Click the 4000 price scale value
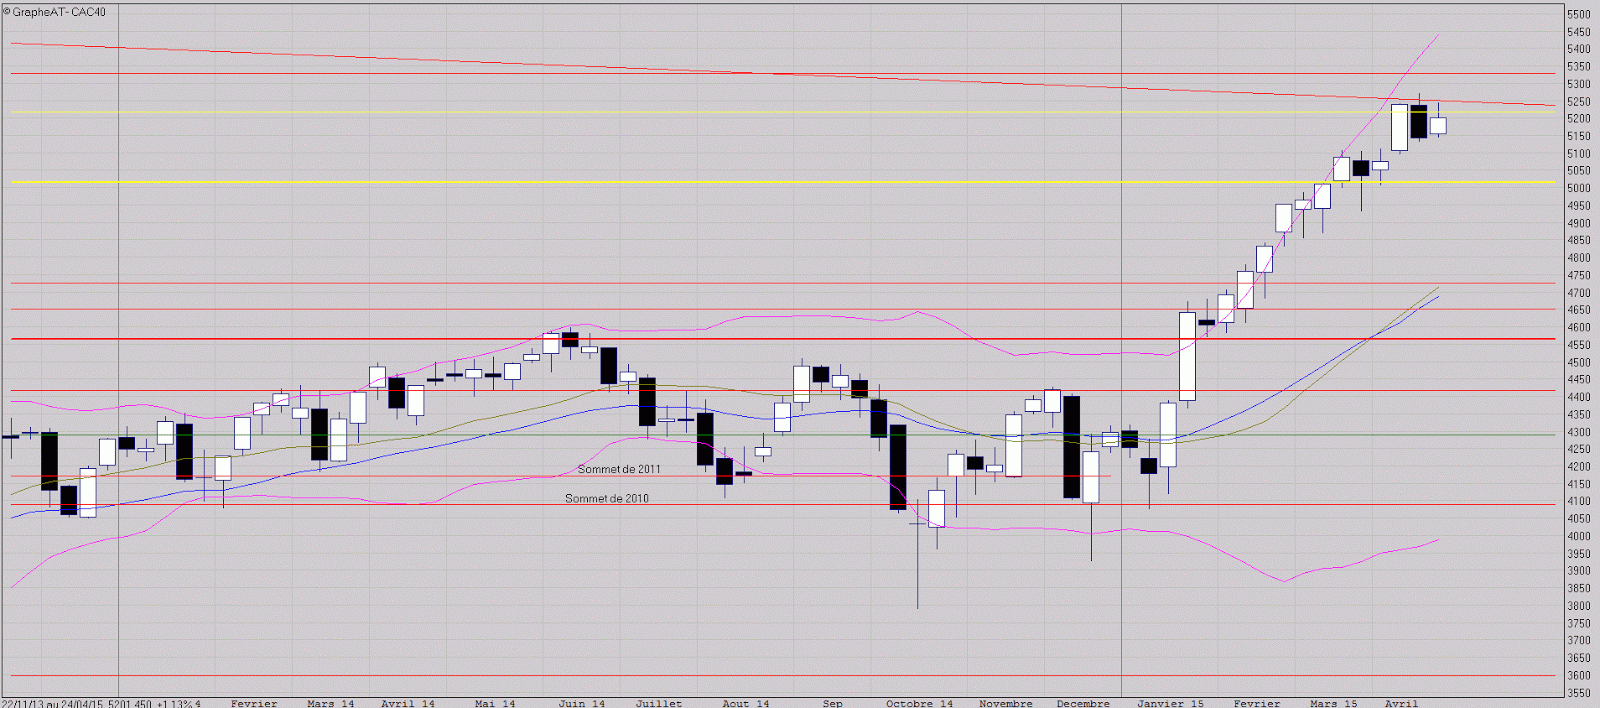 click(x=1579, y=536)
